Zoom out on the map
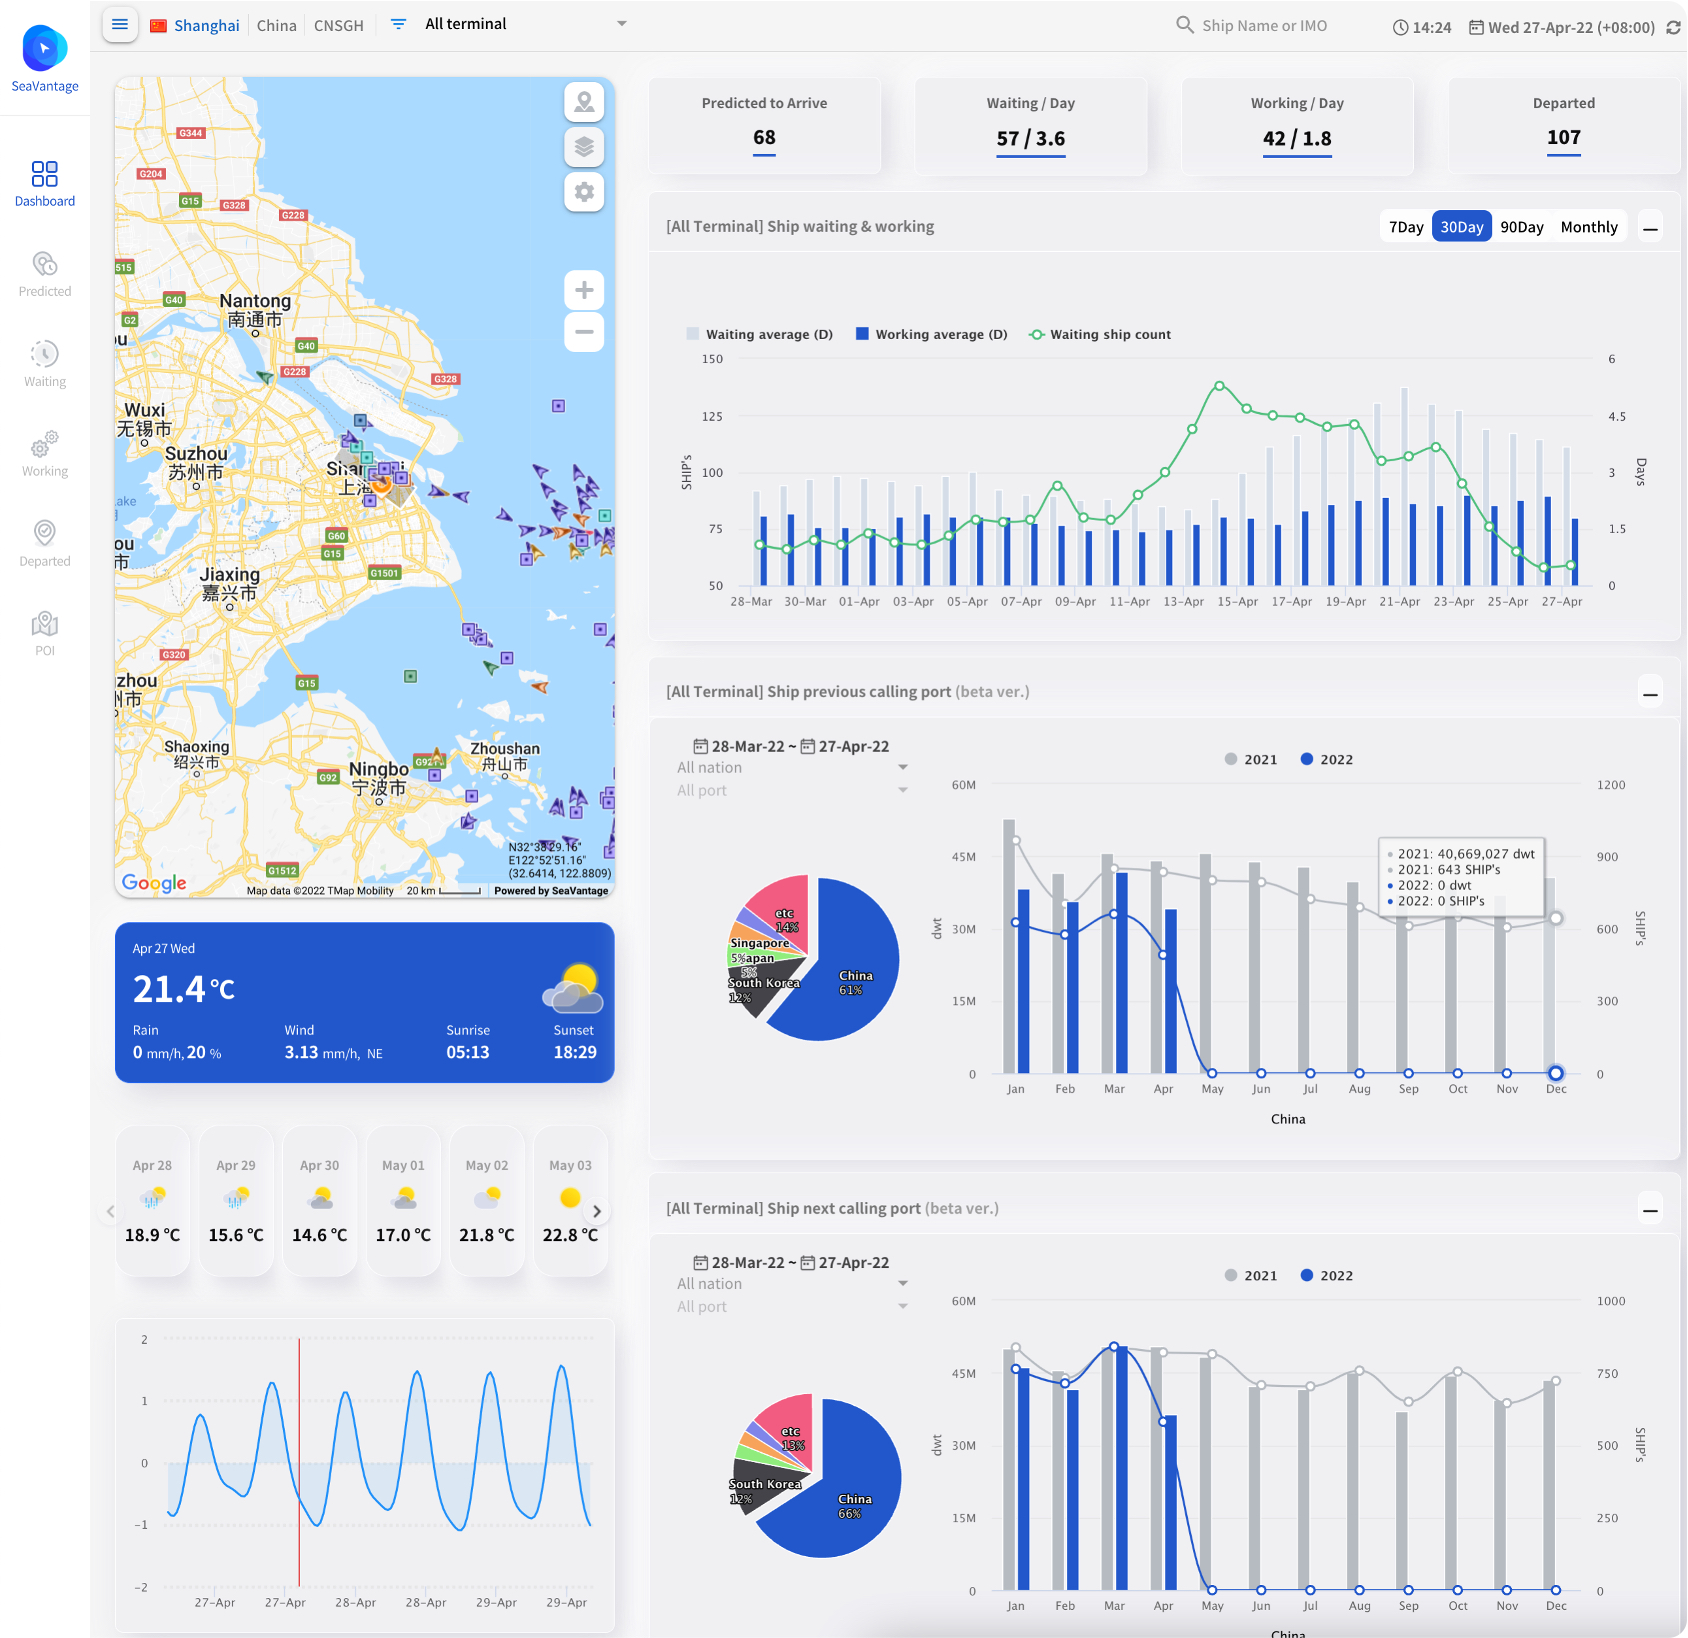Viewport: 1688px width, 1638px height. point(584,332)
